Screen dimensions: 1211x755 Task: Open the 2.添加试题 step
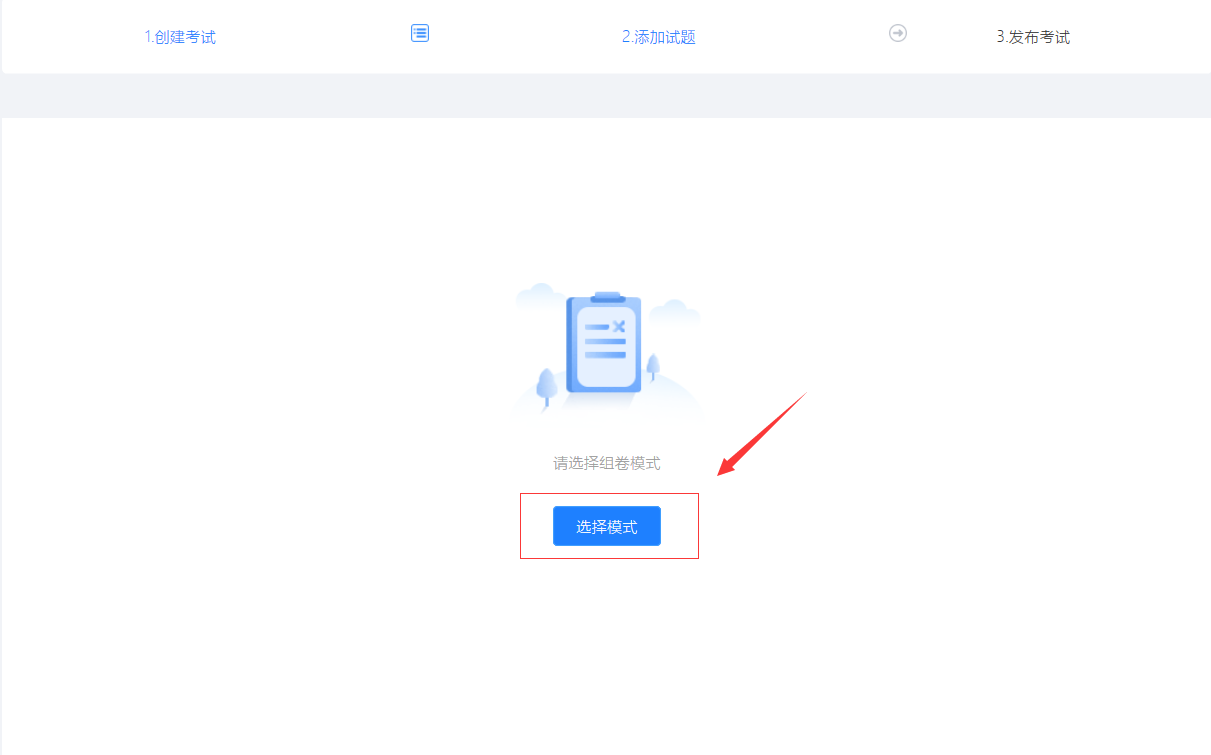(658, 37)
